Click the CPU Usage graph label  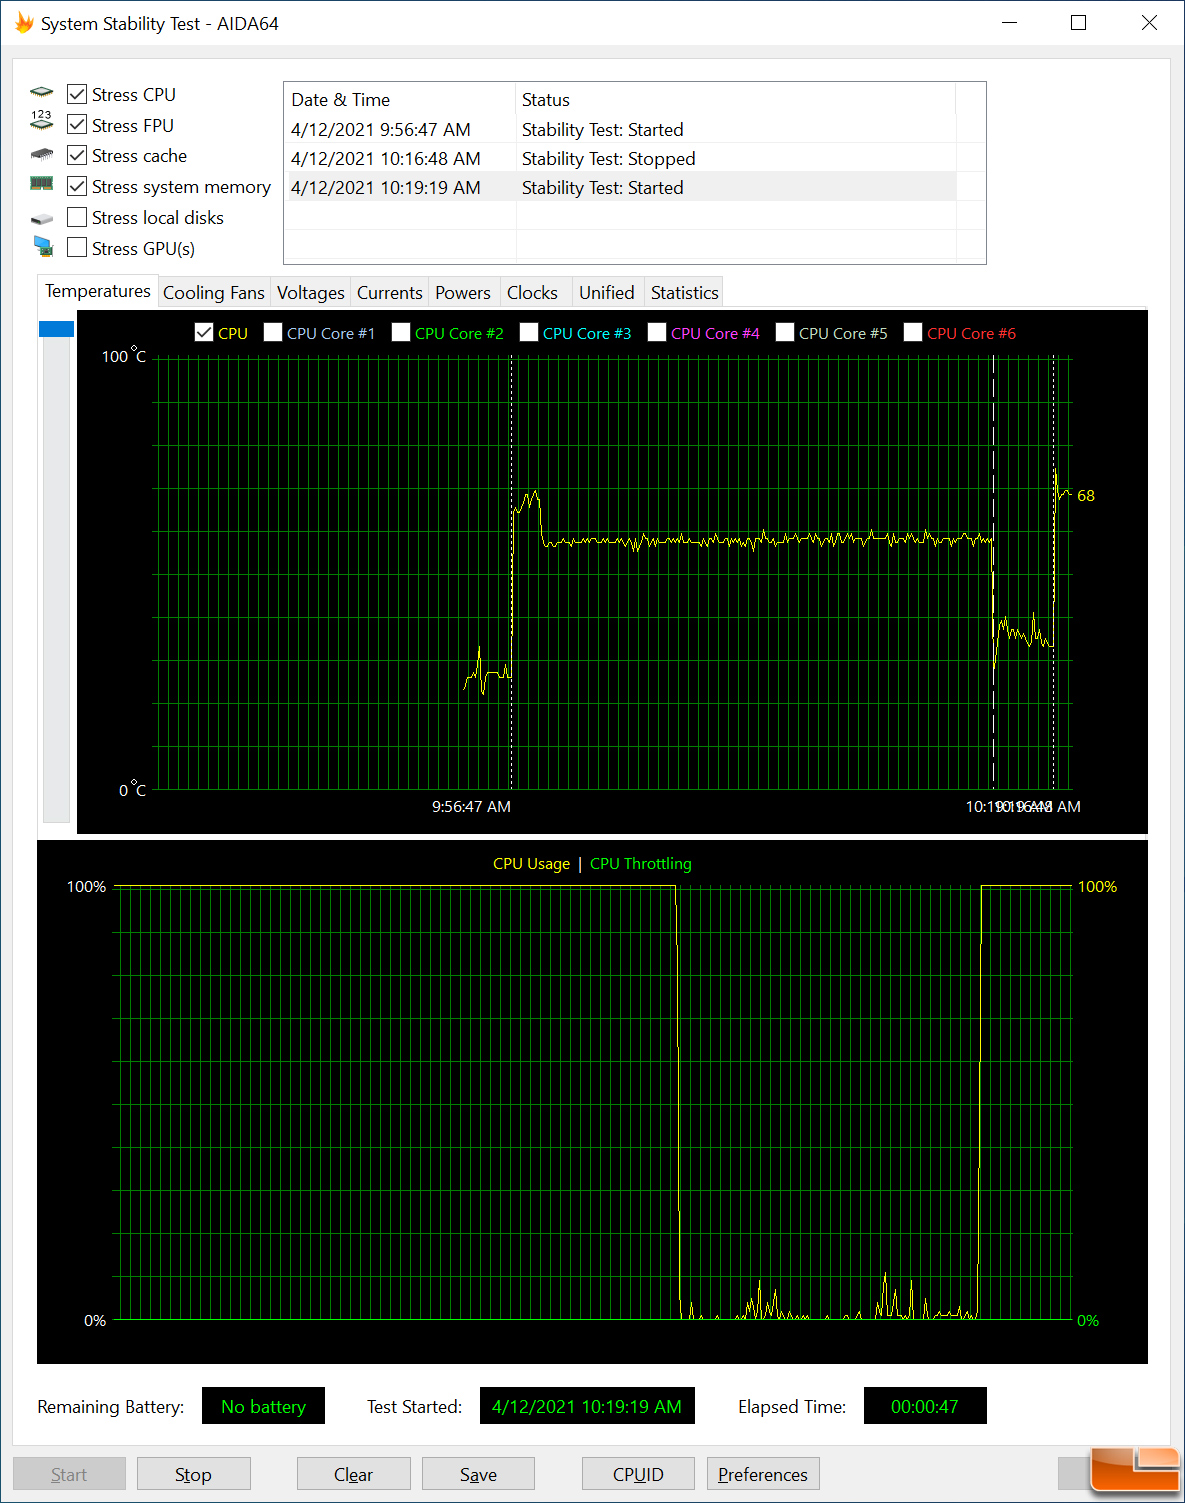531,863
